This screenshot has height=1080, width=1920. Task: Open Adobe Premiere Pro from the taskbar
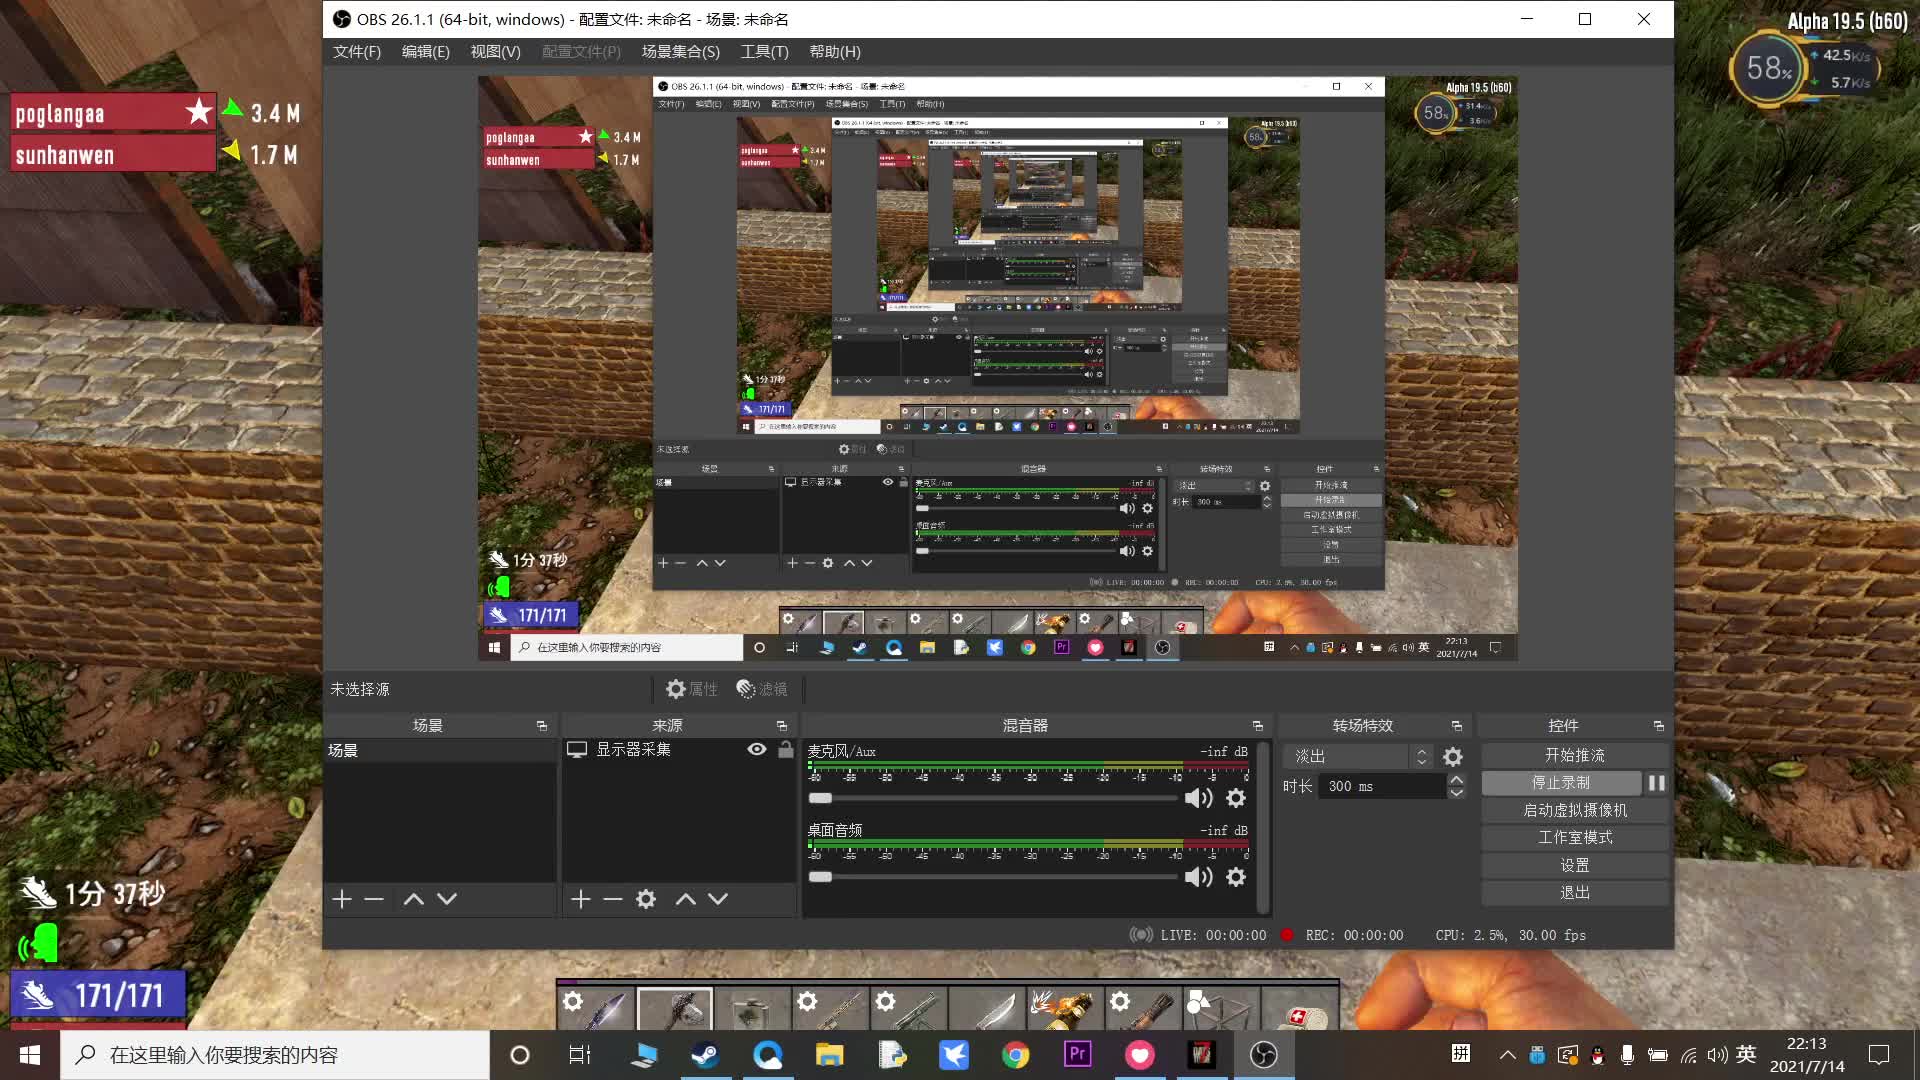pos(1077,1055)
